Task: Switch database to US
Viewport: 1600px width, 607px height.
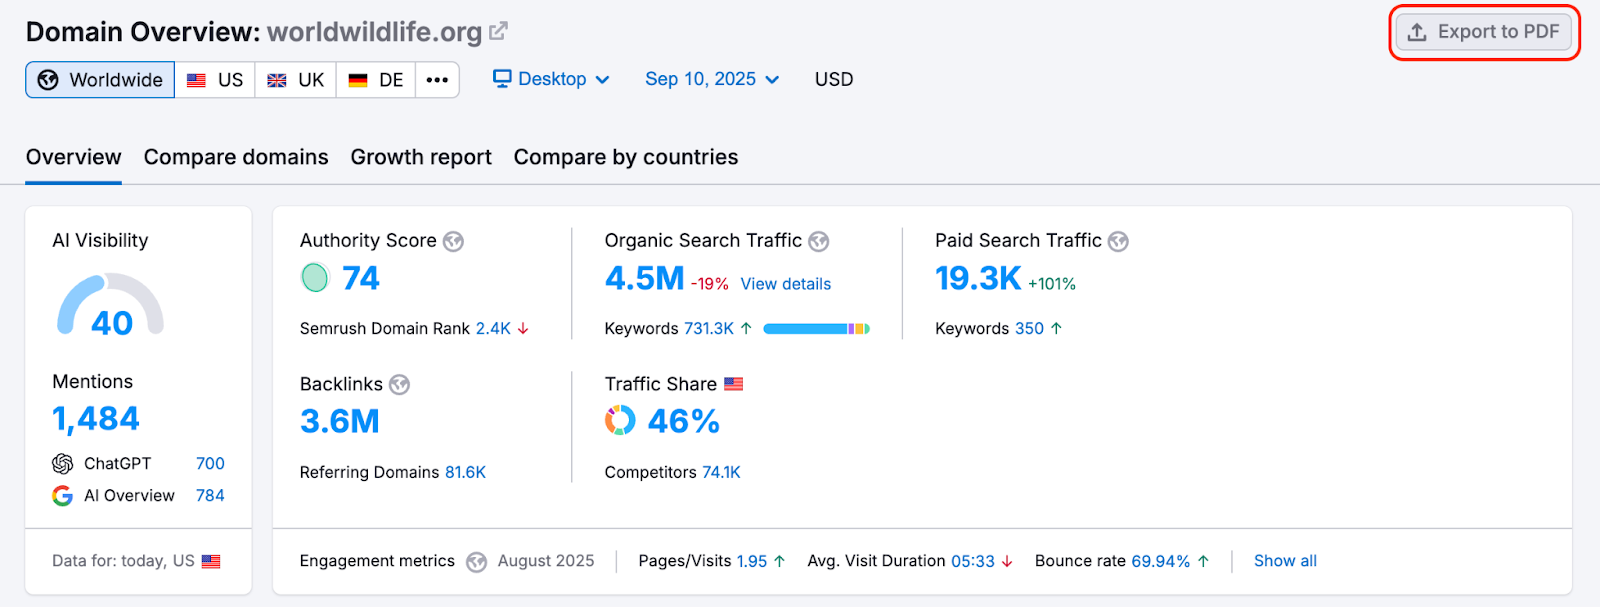Action: pos(215,80)
